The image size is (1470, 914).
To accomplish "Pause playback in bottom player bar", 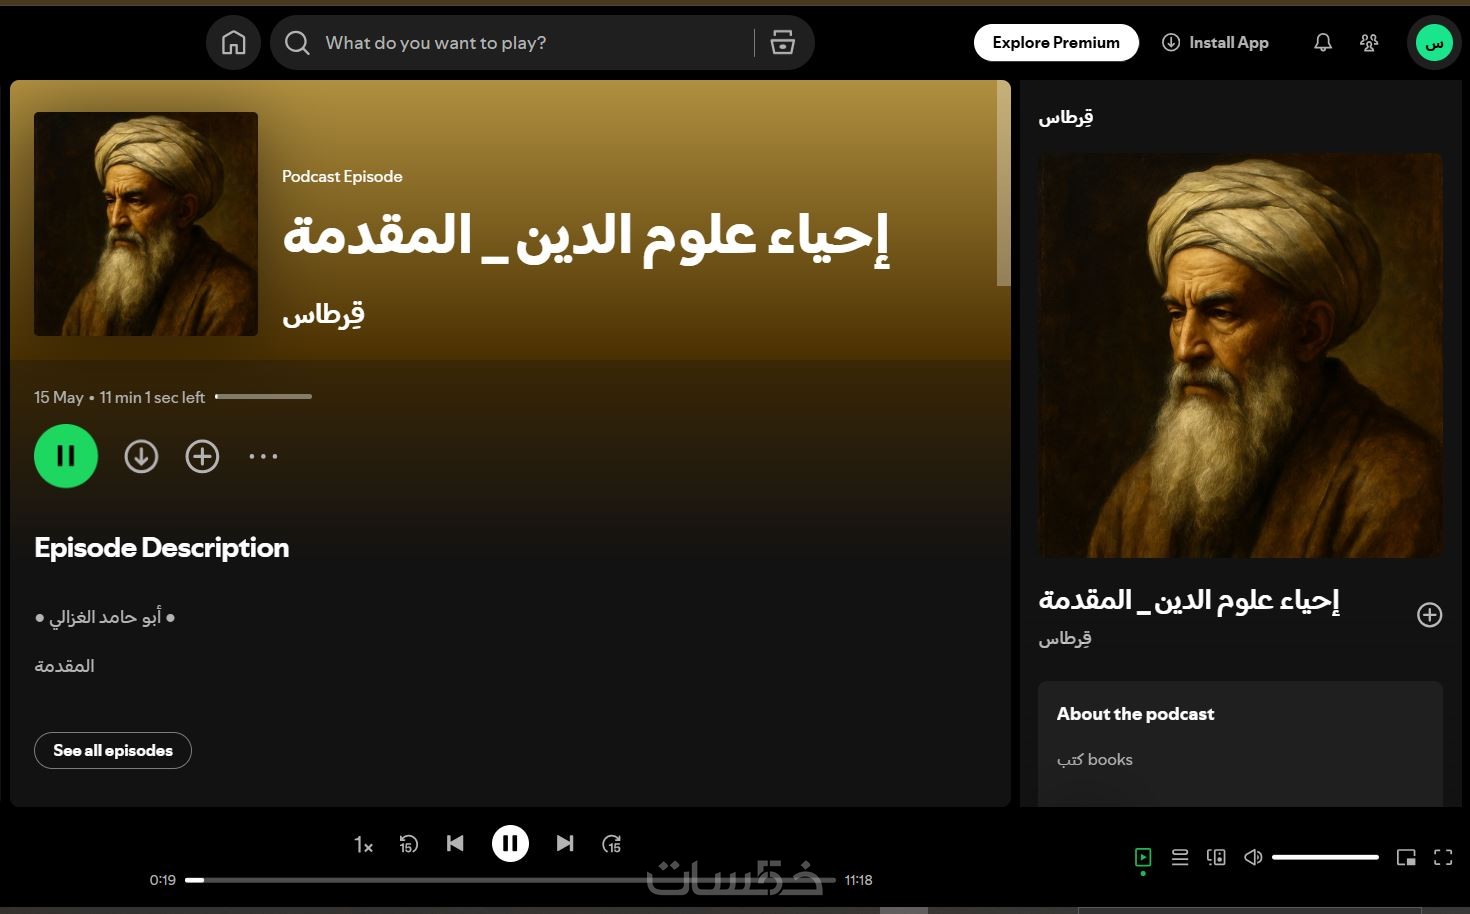I will pyautogui.click(x=510, y=843).
